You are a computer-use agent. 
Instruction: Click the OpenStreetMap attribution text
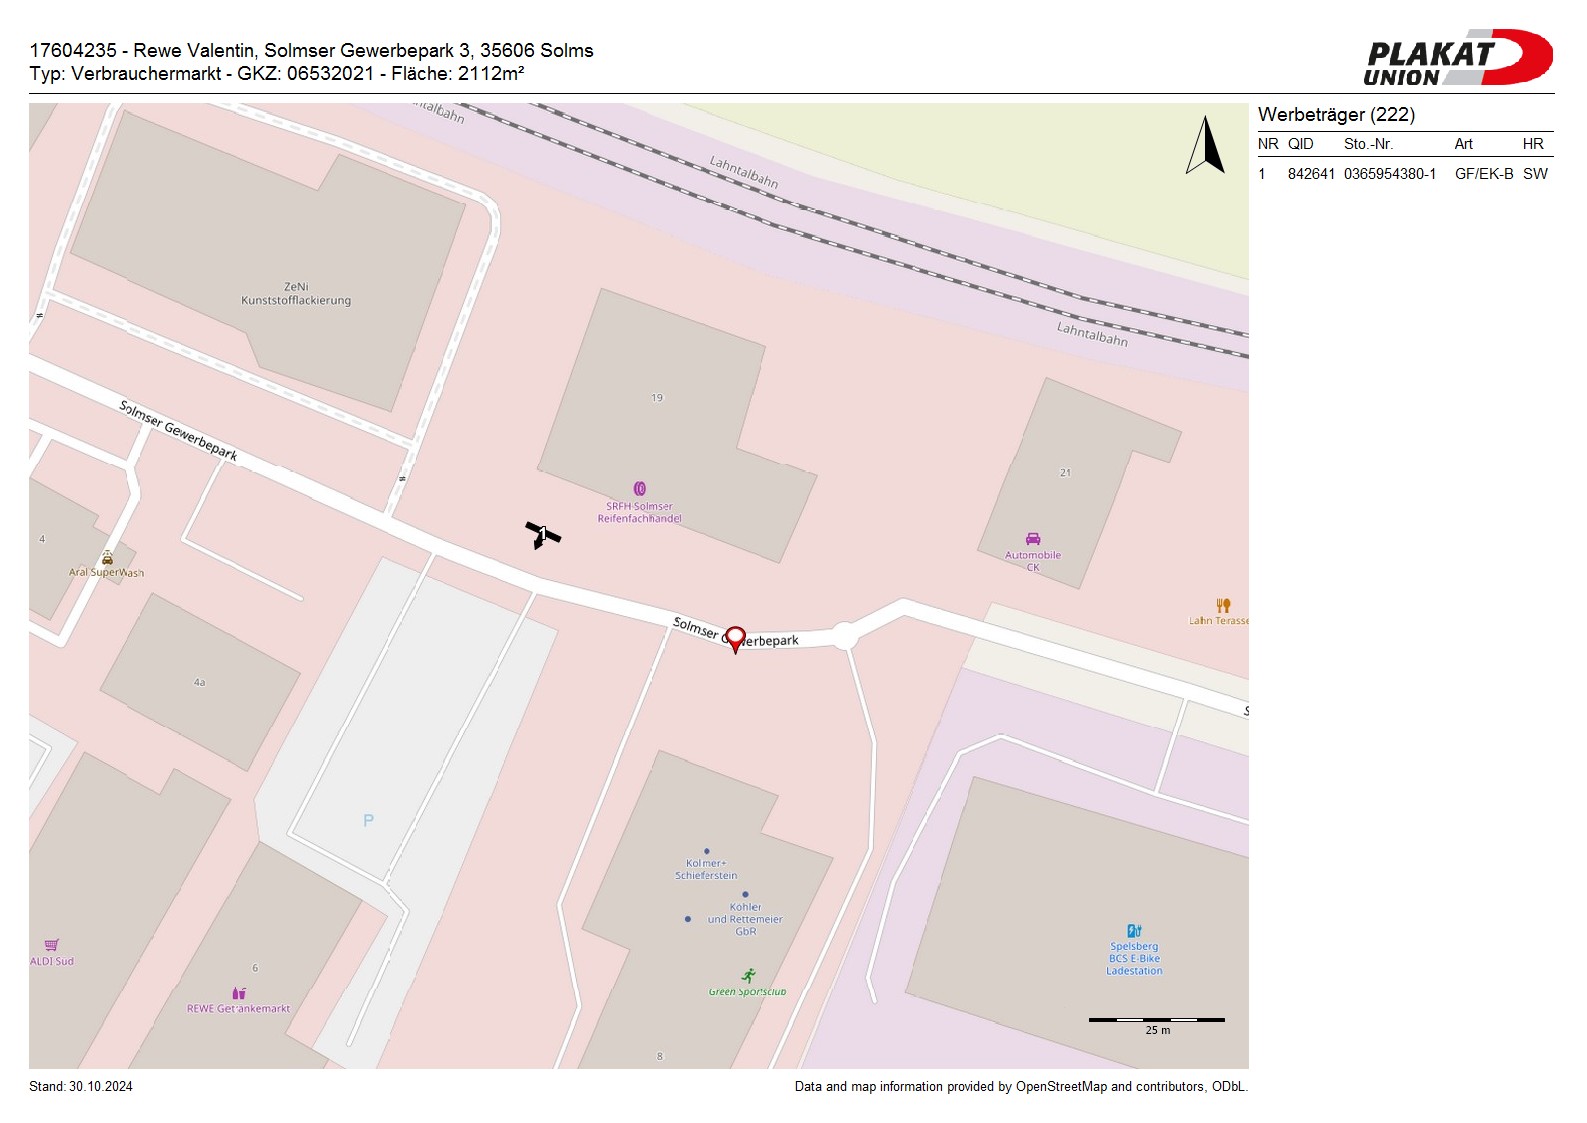[x=1020, y=1086]
